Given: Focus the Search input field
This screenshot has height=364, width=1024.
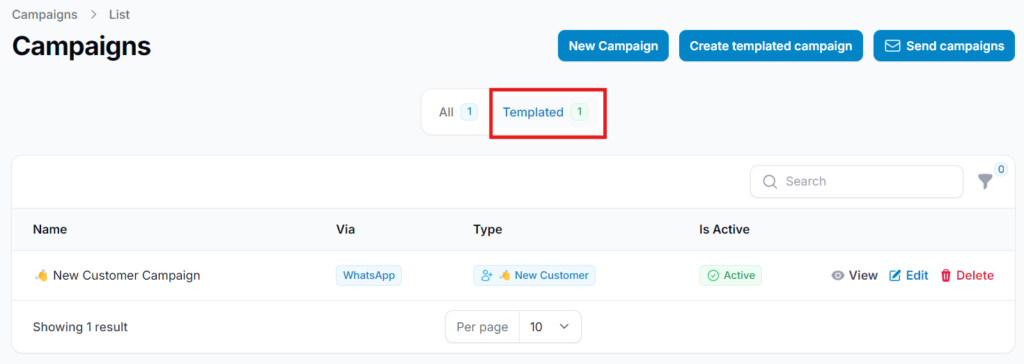Looking at the screenshot, I should 857,182.
